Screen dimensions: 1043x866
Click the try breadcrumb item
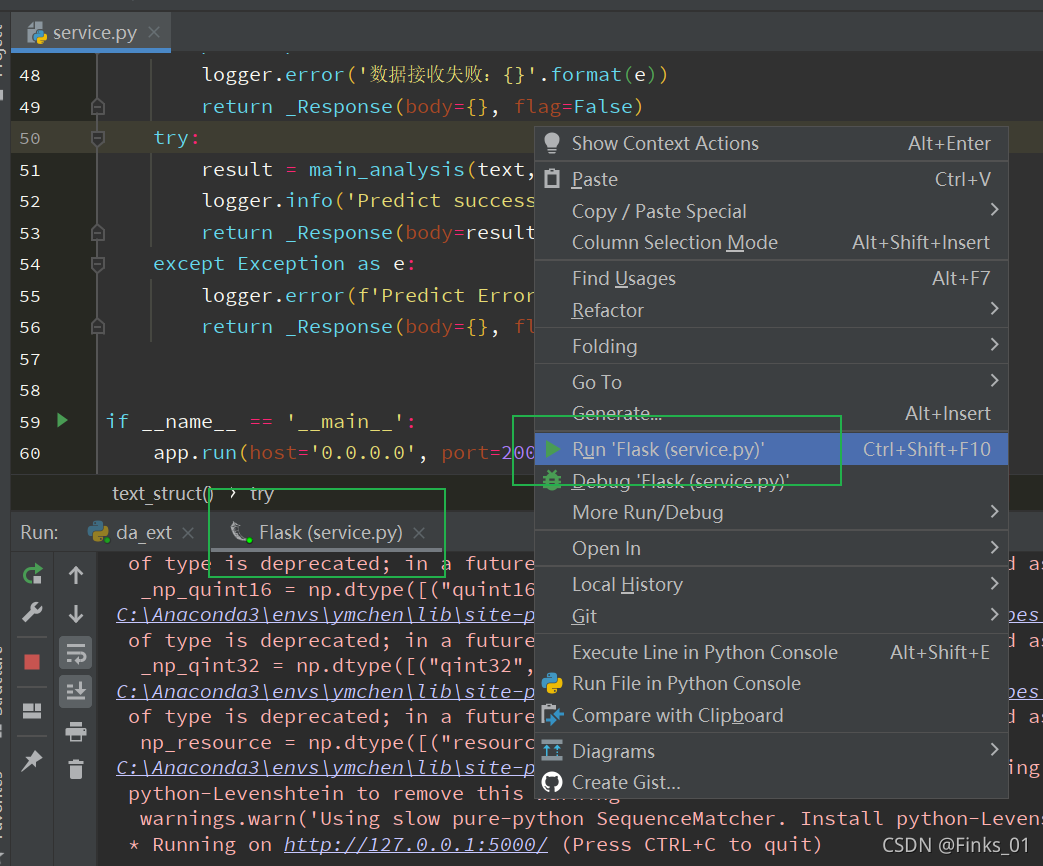tap(262, 494)
